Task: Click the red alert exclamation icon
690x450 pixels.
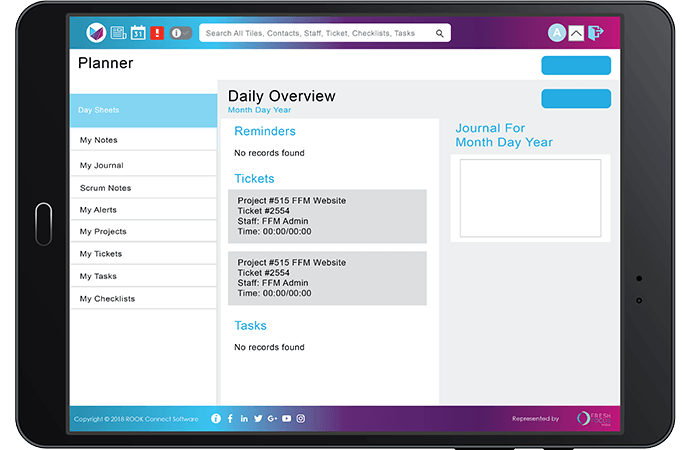Action: point(157,33)
